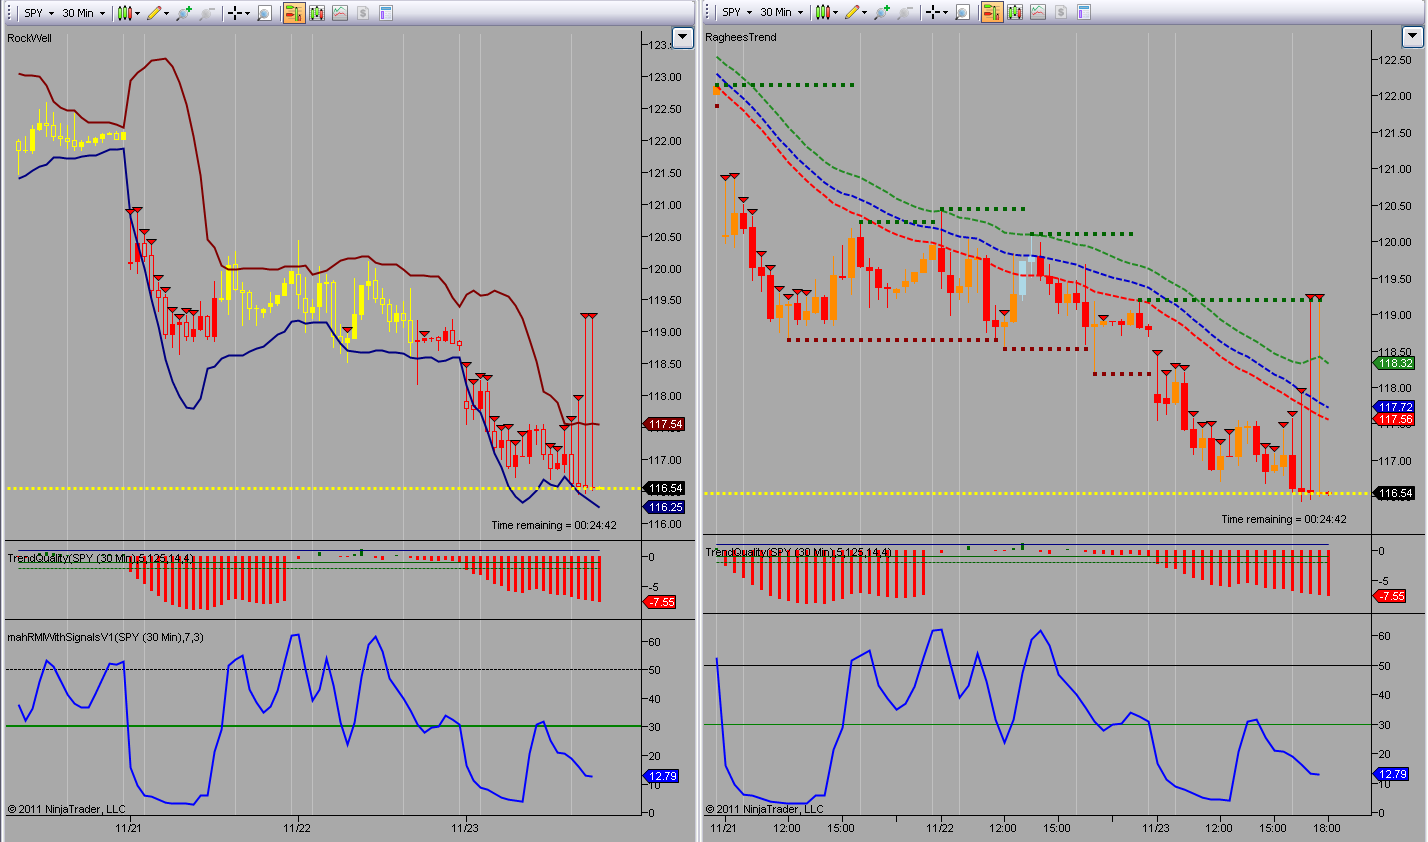1428x842 pixels.
Task: Click Zoom Out magnifier in RagheesTrend chart toolbar
Action: coord(905,12)
